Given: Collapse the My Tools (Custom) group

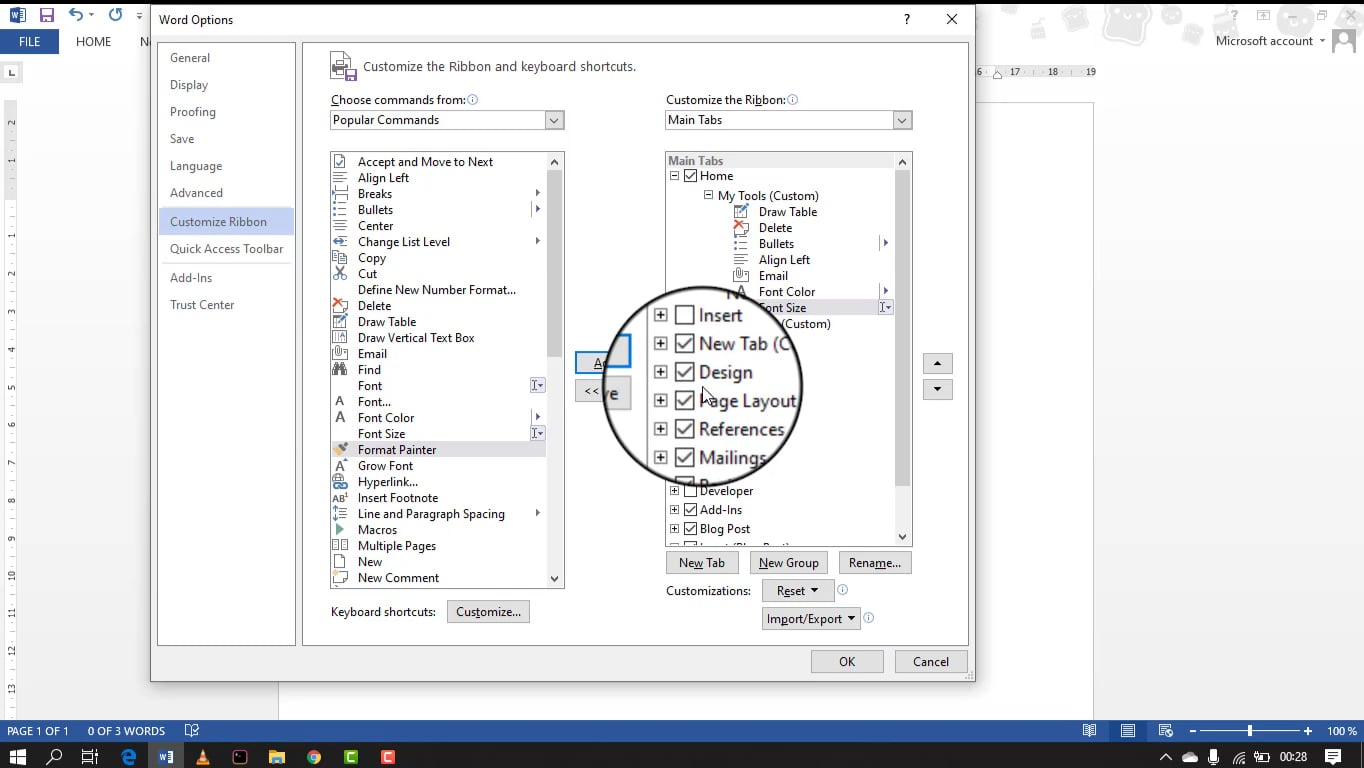Looking at the screenshot, I should pos(708,195).
